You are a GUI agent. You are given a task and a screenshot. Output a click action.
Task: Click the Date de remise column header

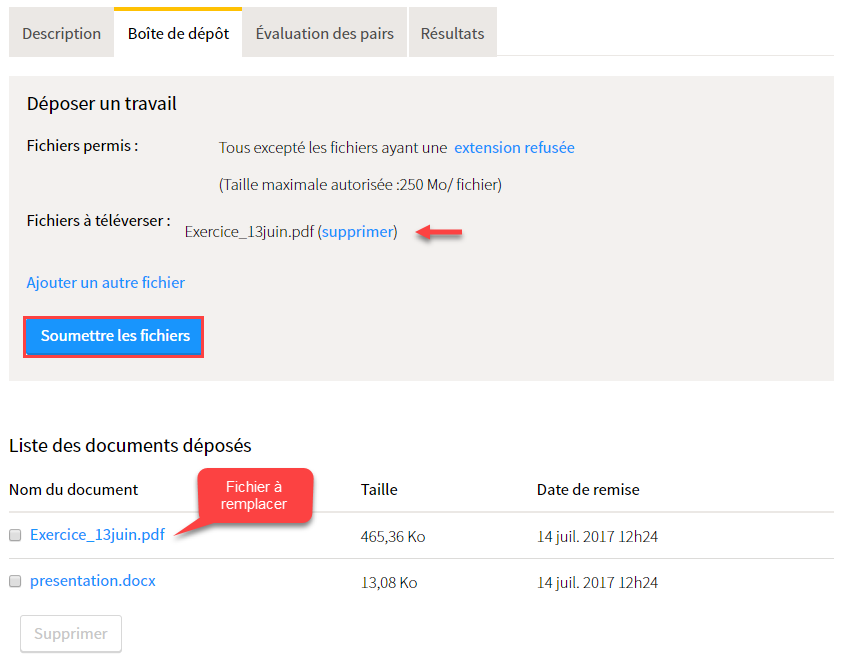coord(588,489)
